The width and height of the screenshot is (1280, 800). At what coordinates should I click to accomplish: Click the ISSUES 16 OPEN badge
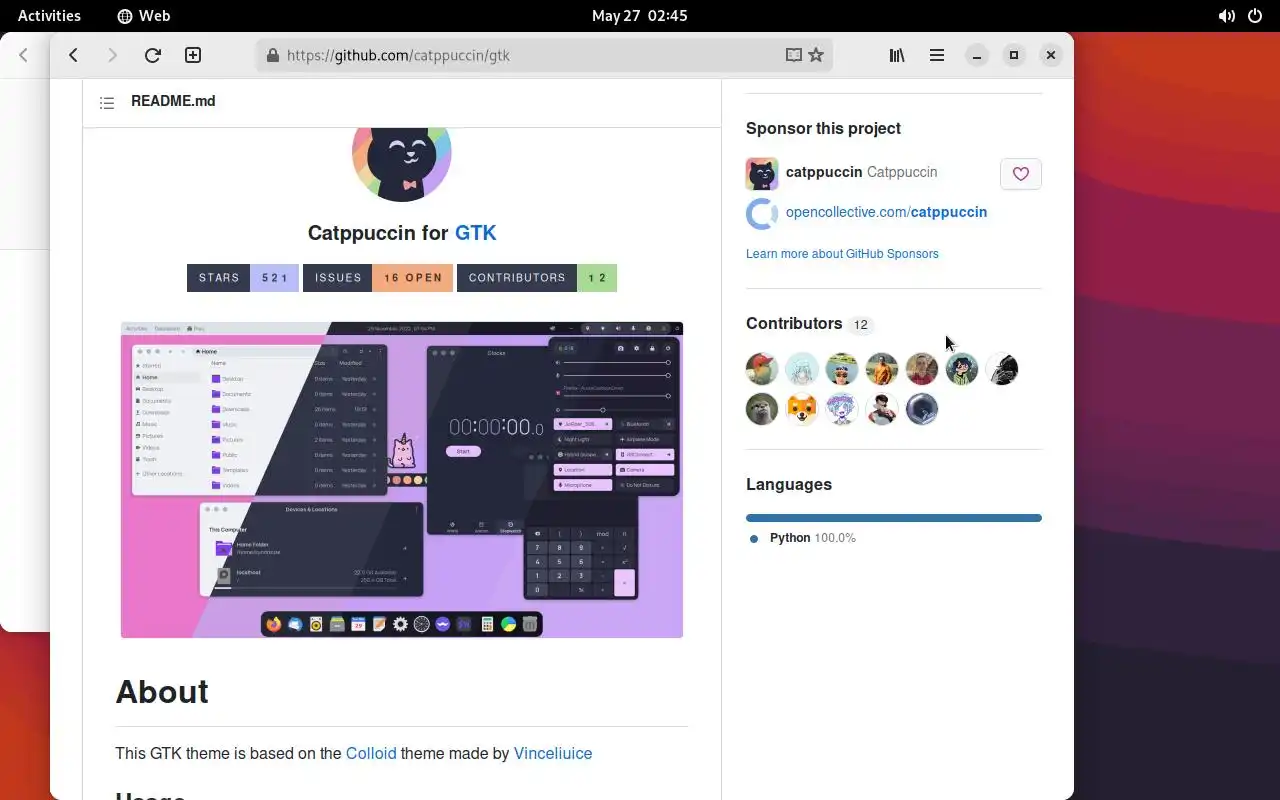coord(378,278)
